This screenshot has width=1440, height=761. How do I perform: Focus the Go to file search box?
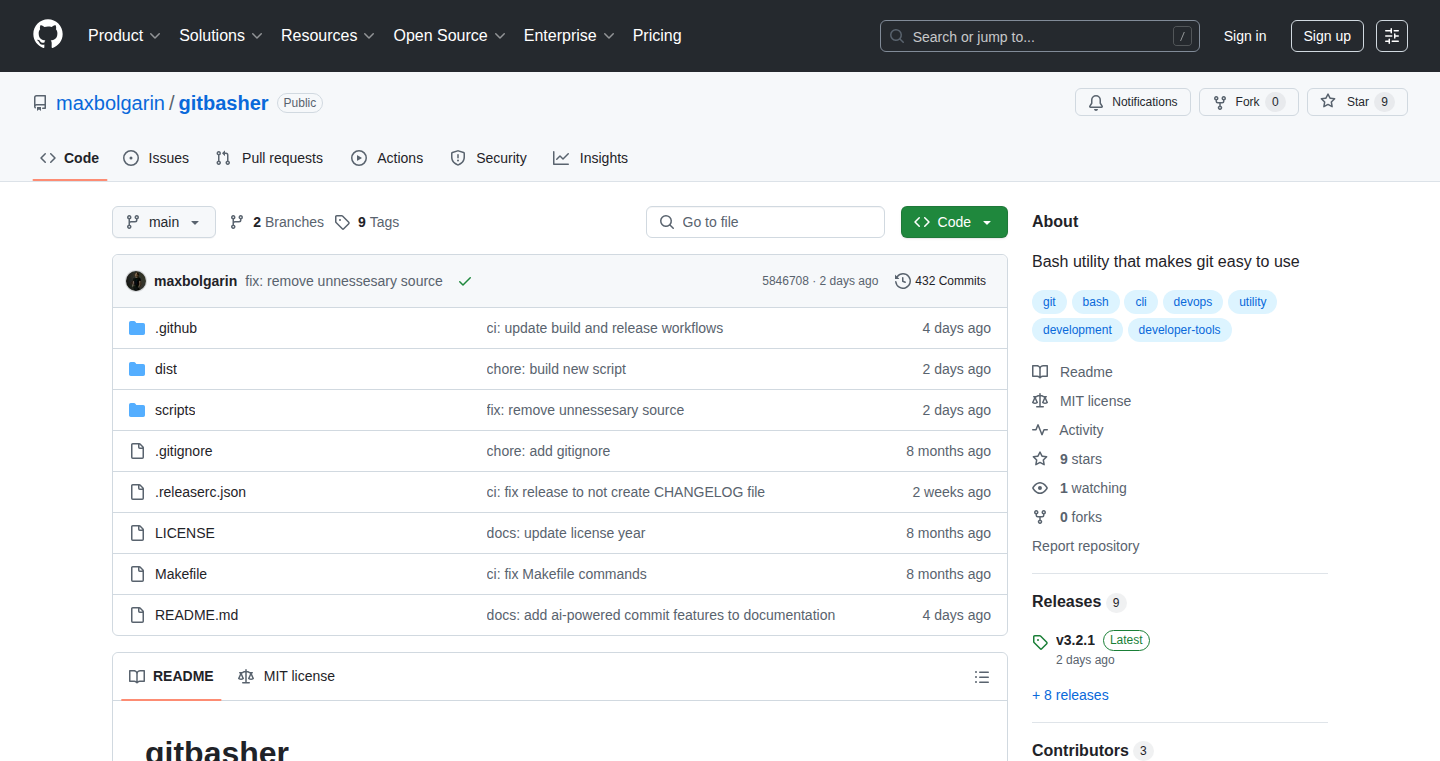click(x=766, y=222)
